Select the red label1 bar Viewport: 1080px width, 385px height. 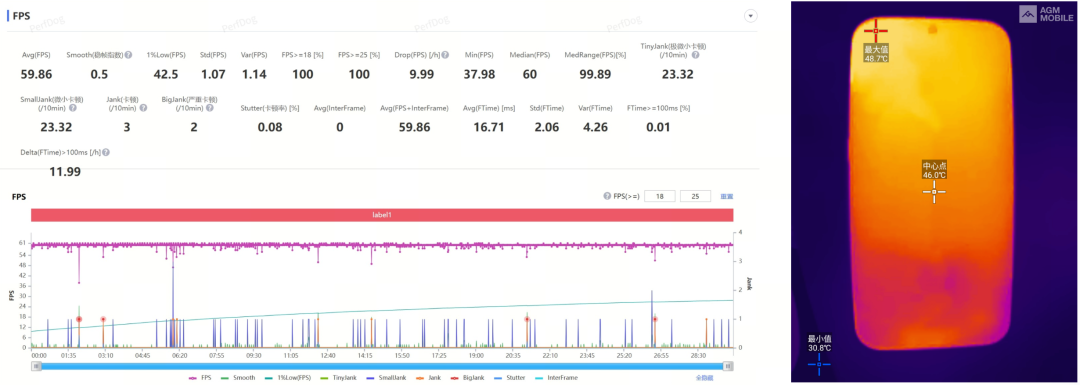pos(382,215)
